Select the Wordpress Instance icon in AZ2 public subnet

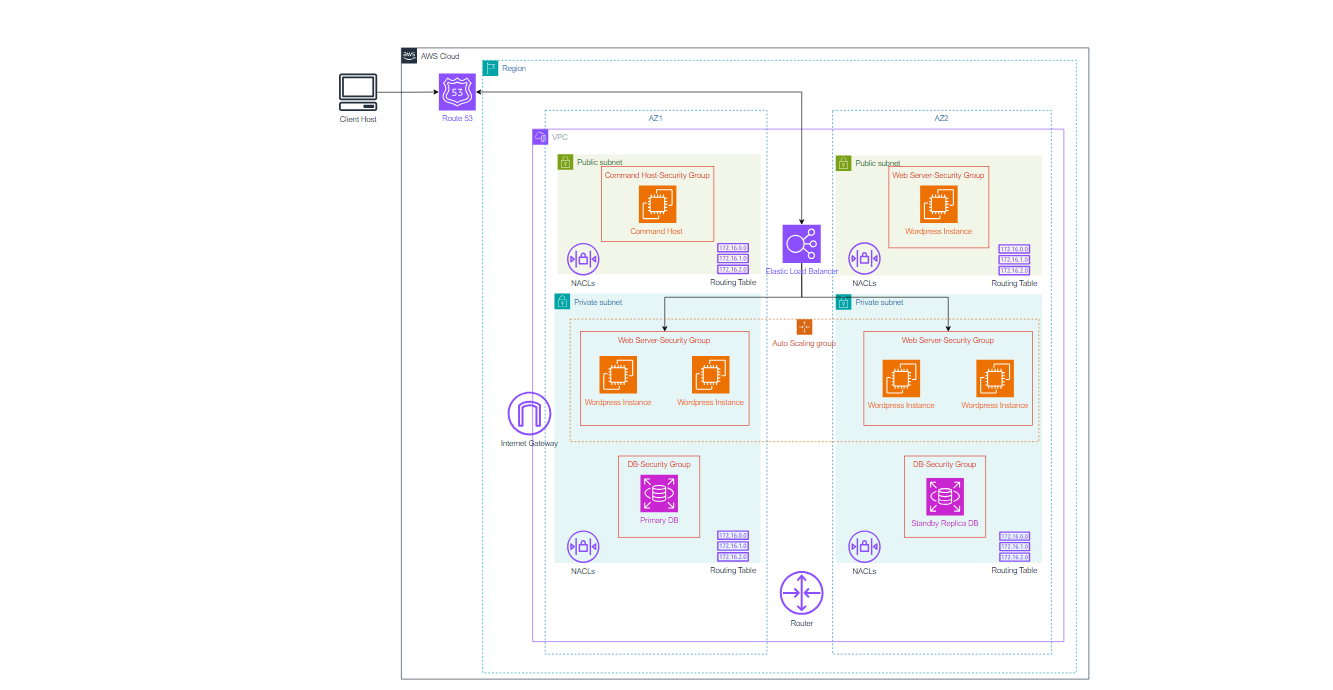938,205
